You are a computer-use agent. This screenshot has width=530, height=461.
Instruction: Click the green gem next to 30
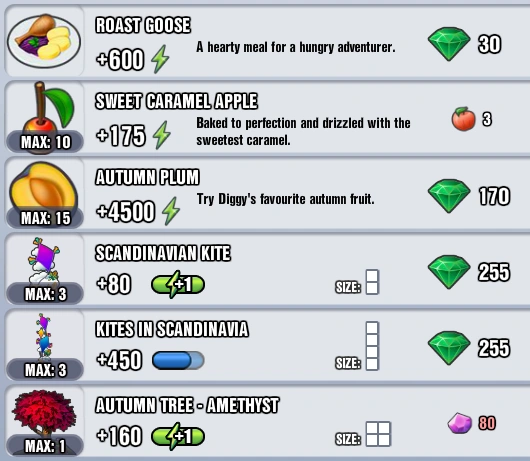coord(449,44)
